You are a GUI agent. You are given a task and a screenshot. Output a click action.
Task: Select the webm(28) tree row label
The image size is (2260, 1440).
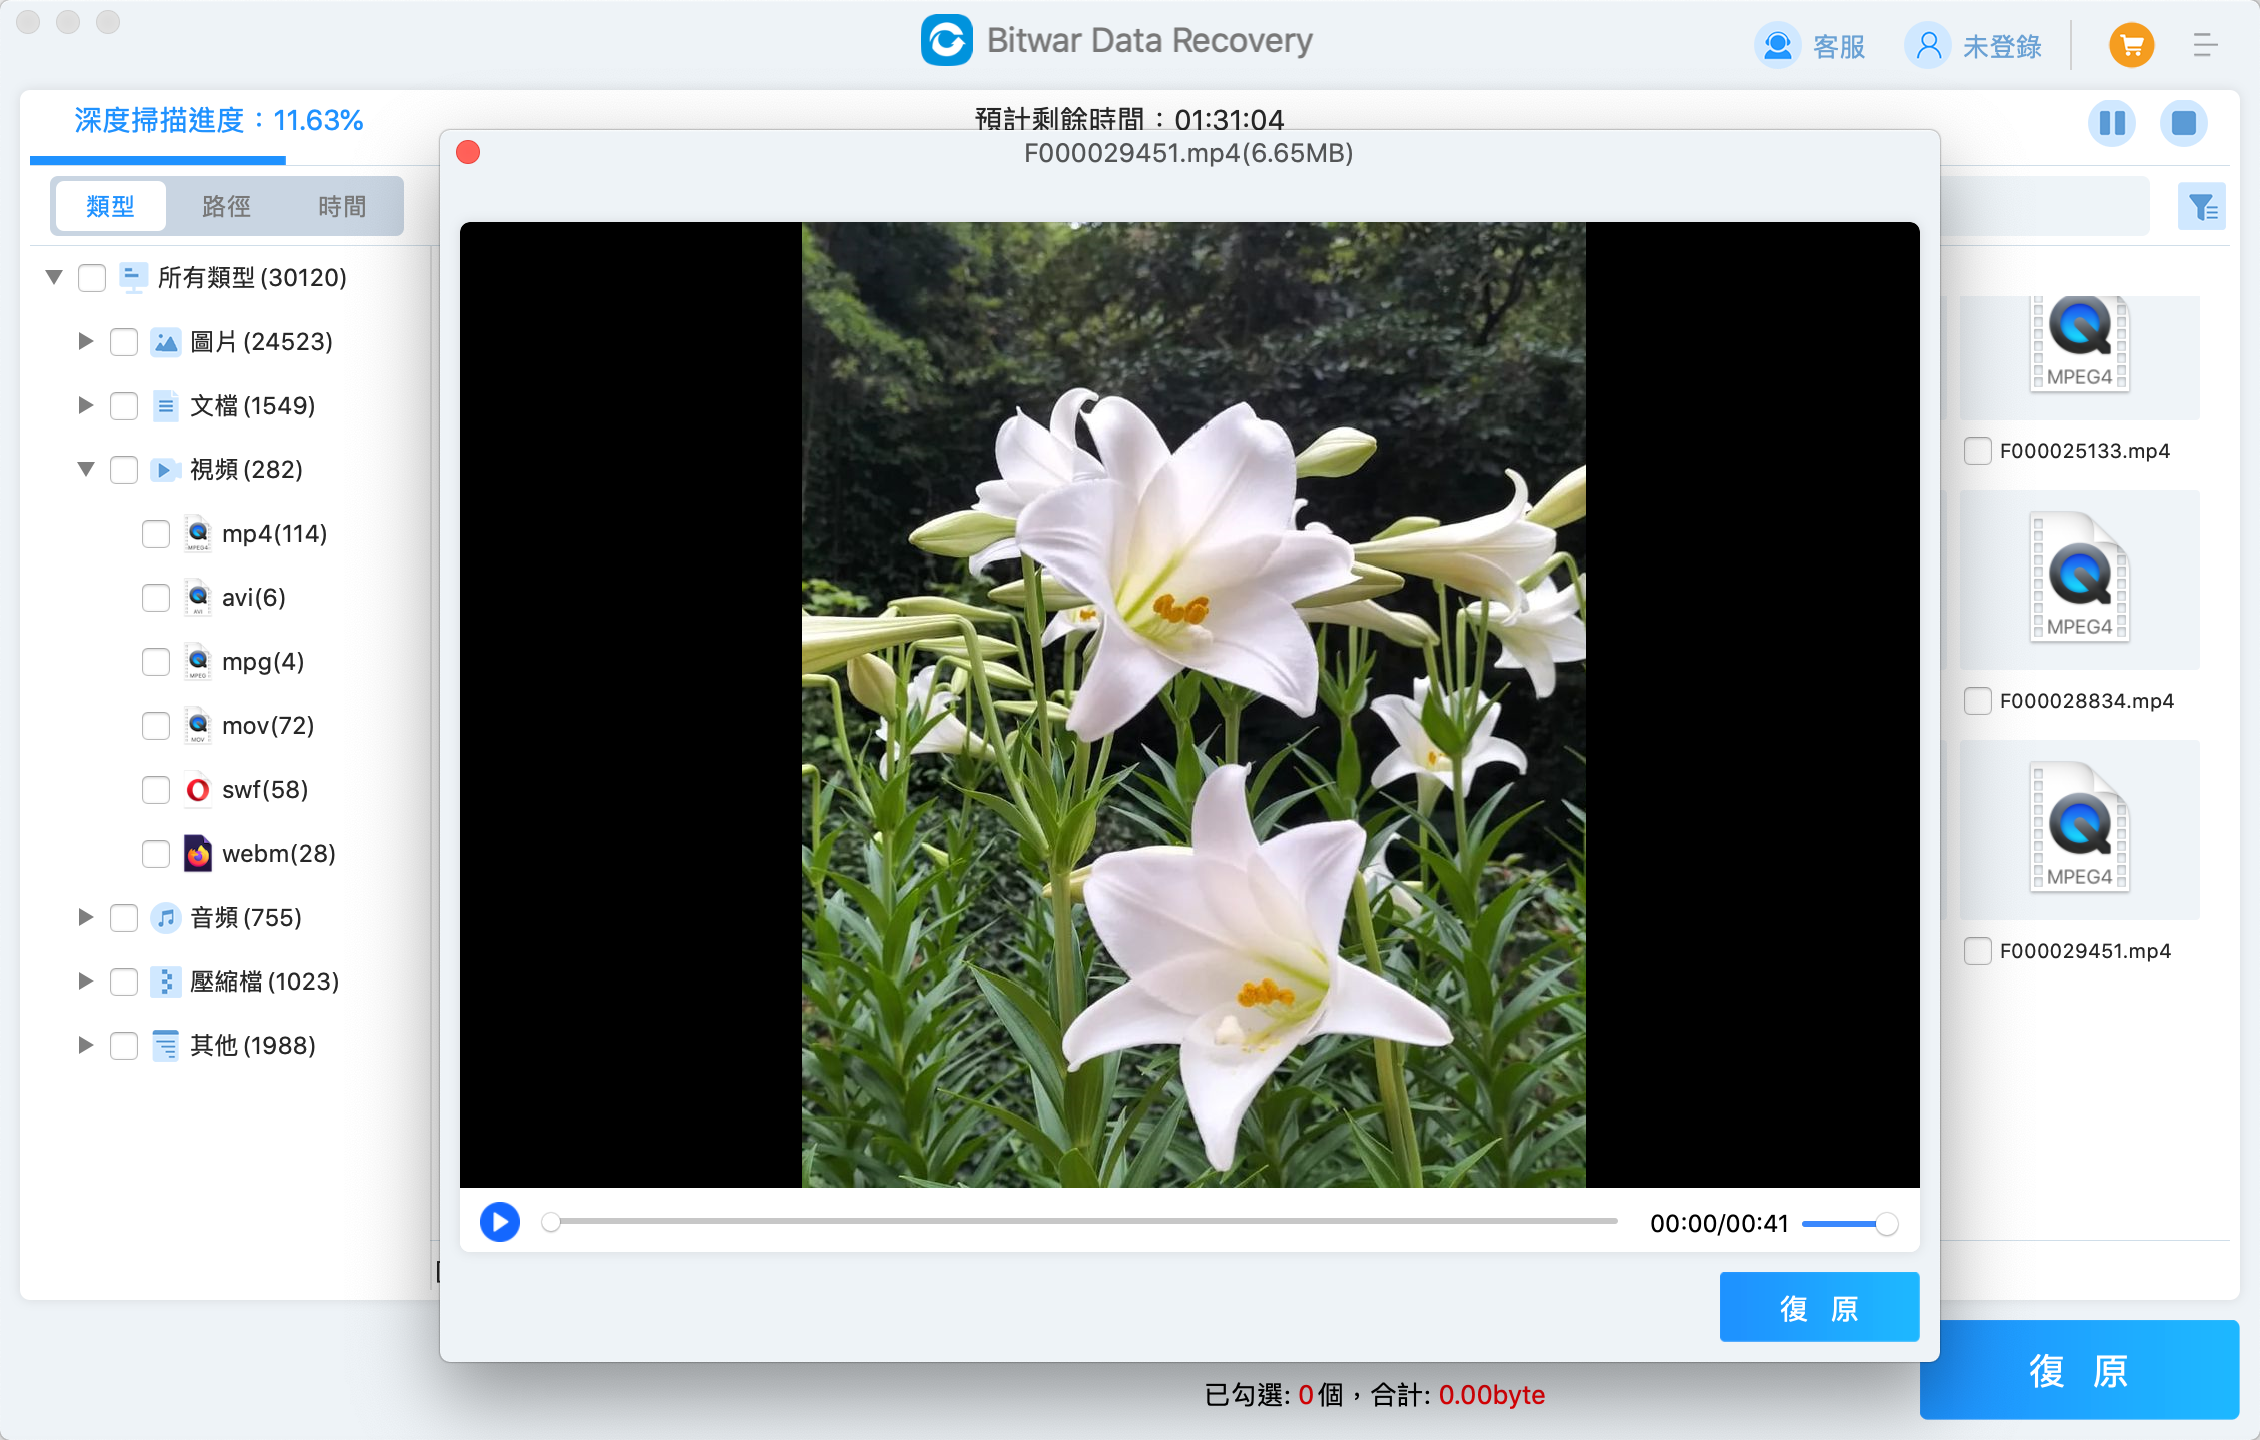click(x=279, y=854)
